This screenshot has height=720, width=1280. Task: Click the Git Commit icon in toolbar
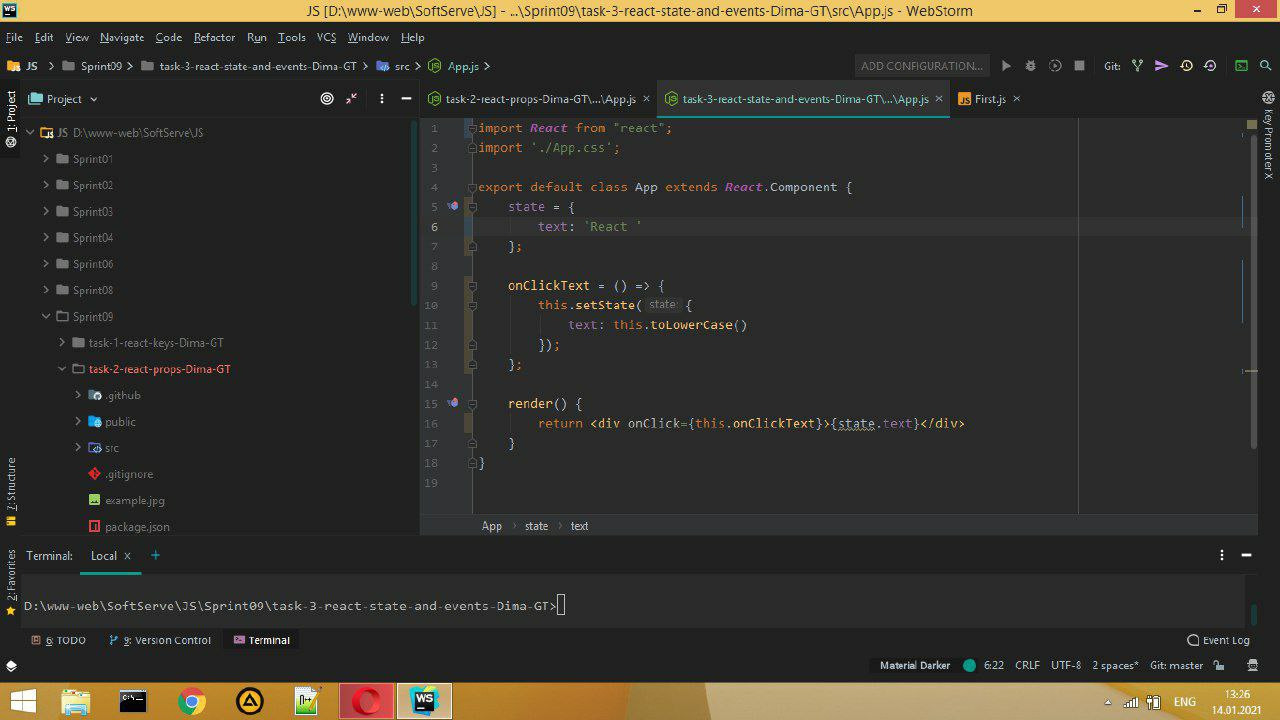point(1161,66)
